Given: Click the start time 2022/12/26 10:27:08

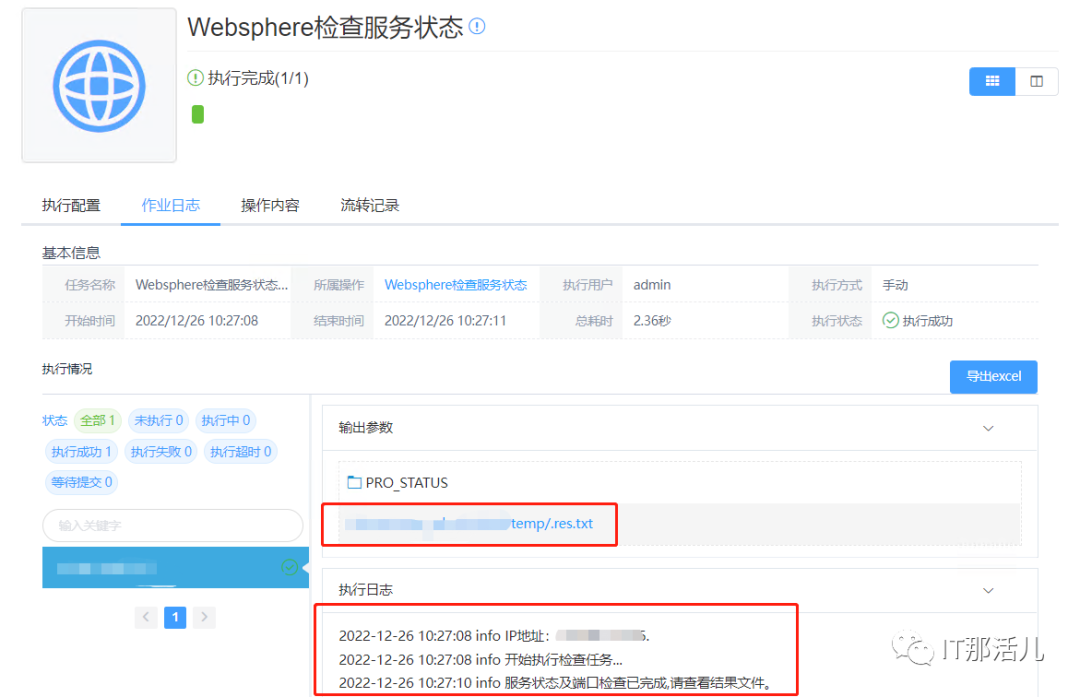Looking at the screenshot, I should tap(196, 320).
